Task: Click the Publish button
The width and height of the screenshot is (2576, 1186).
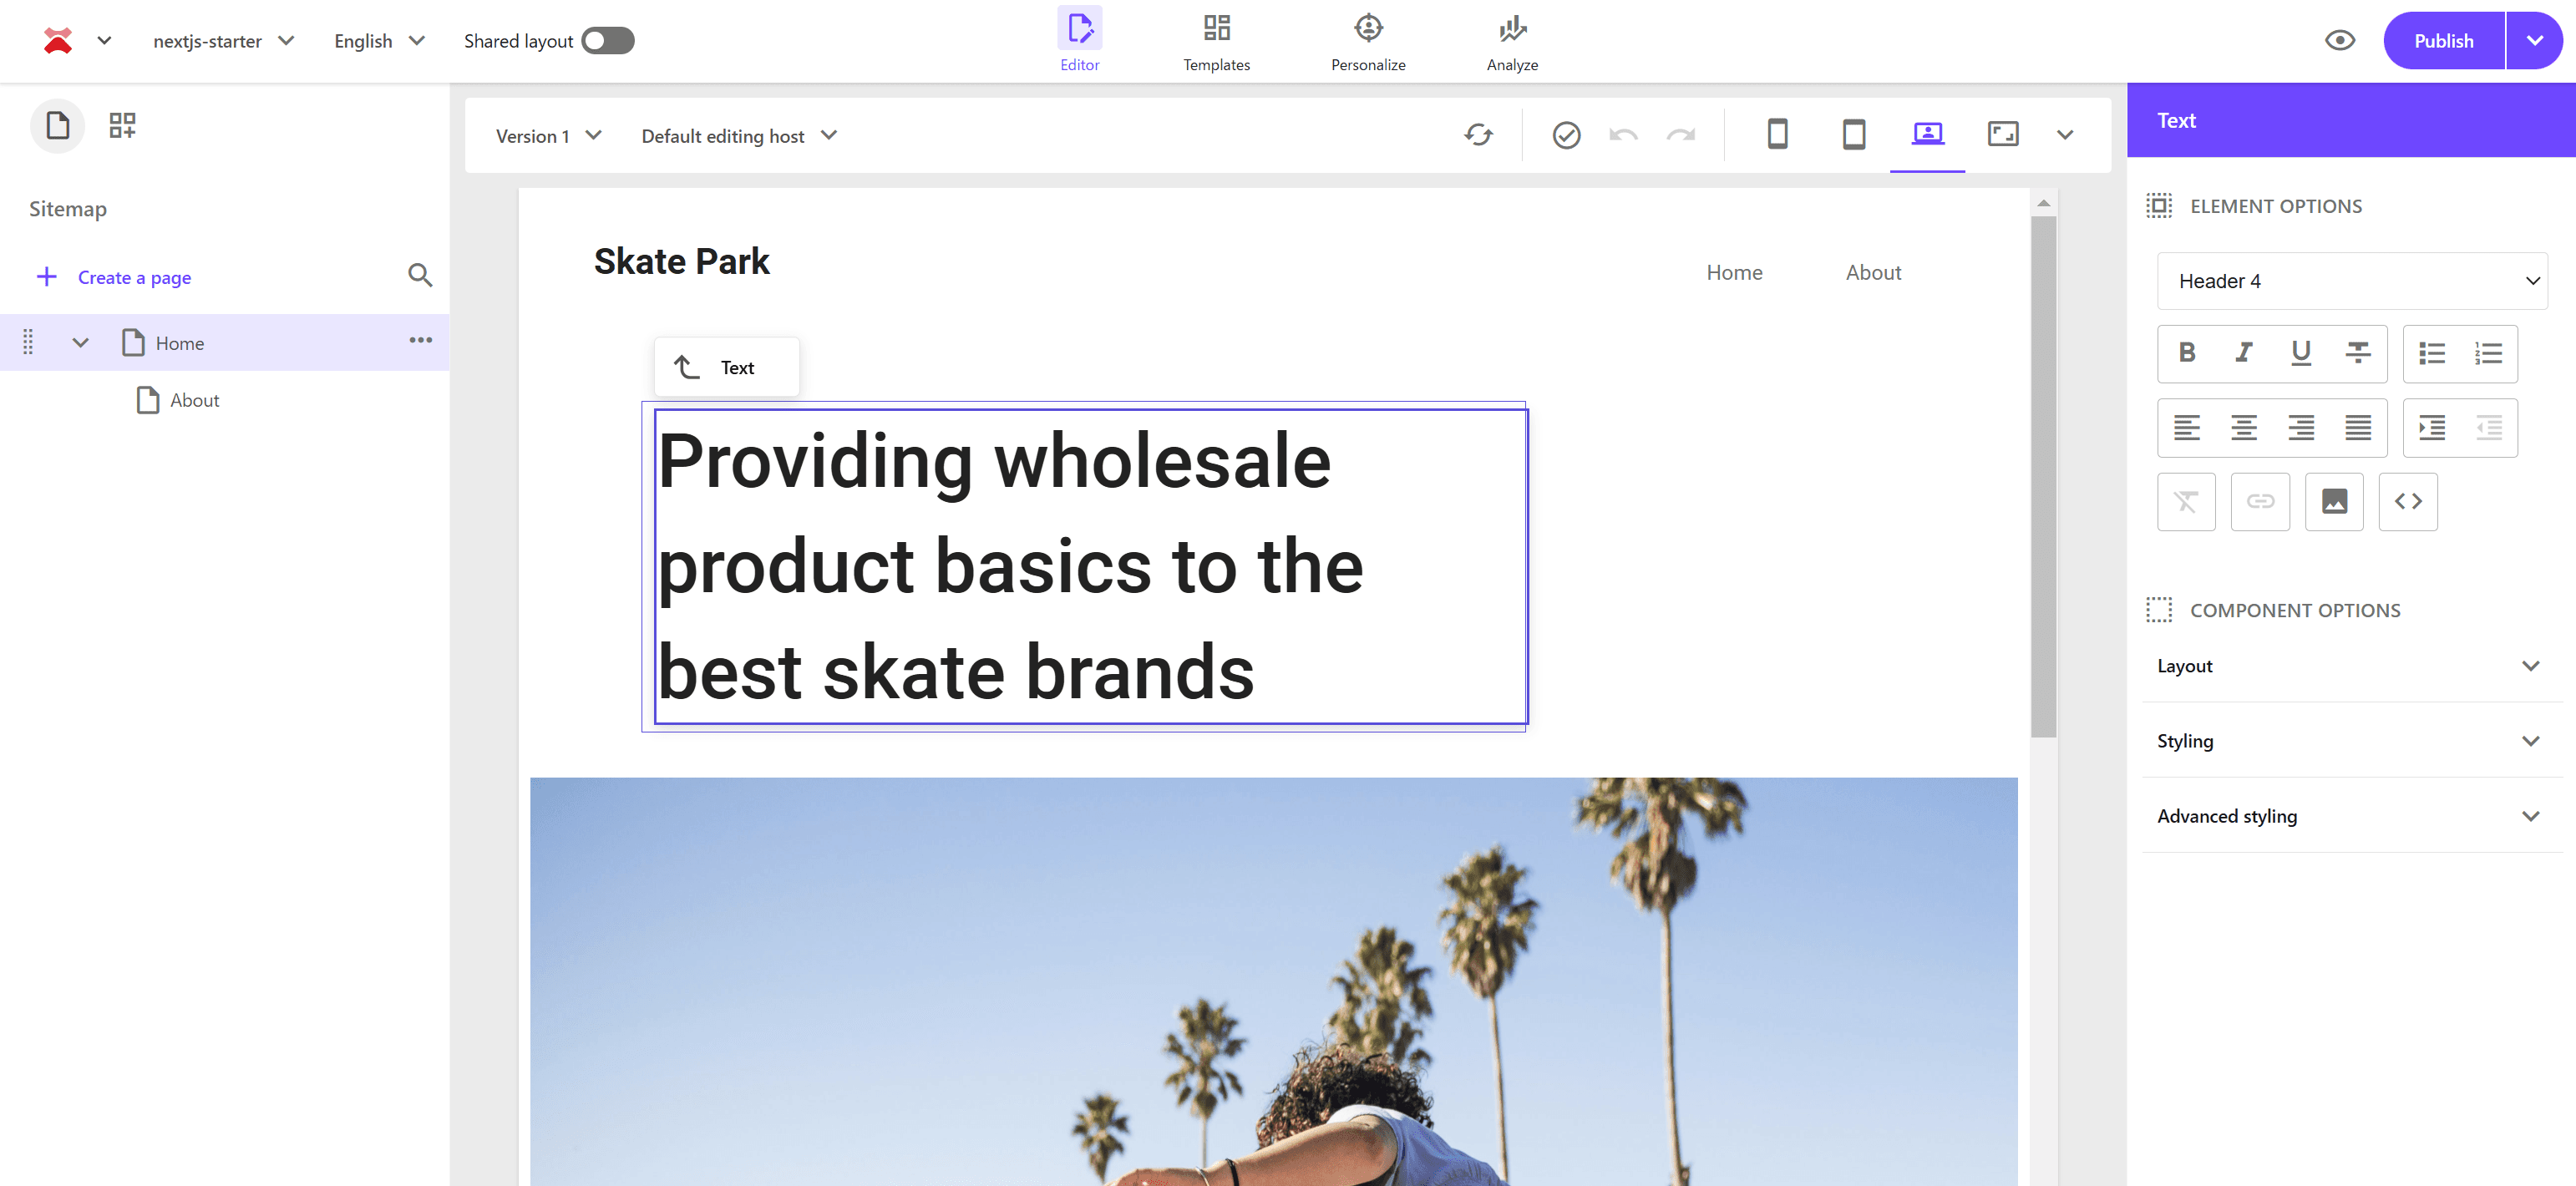Action: [x=2443, y=41]
